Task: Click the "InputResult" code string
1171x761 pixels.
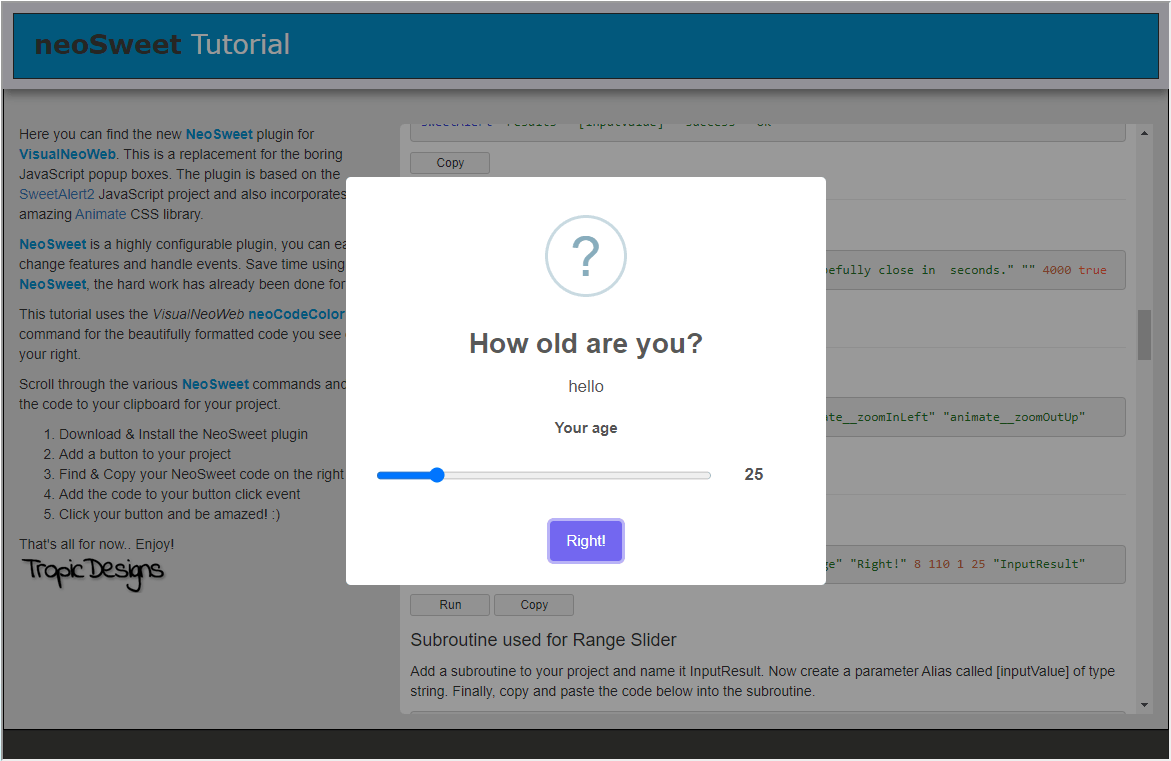Action: pos(1039,565)
